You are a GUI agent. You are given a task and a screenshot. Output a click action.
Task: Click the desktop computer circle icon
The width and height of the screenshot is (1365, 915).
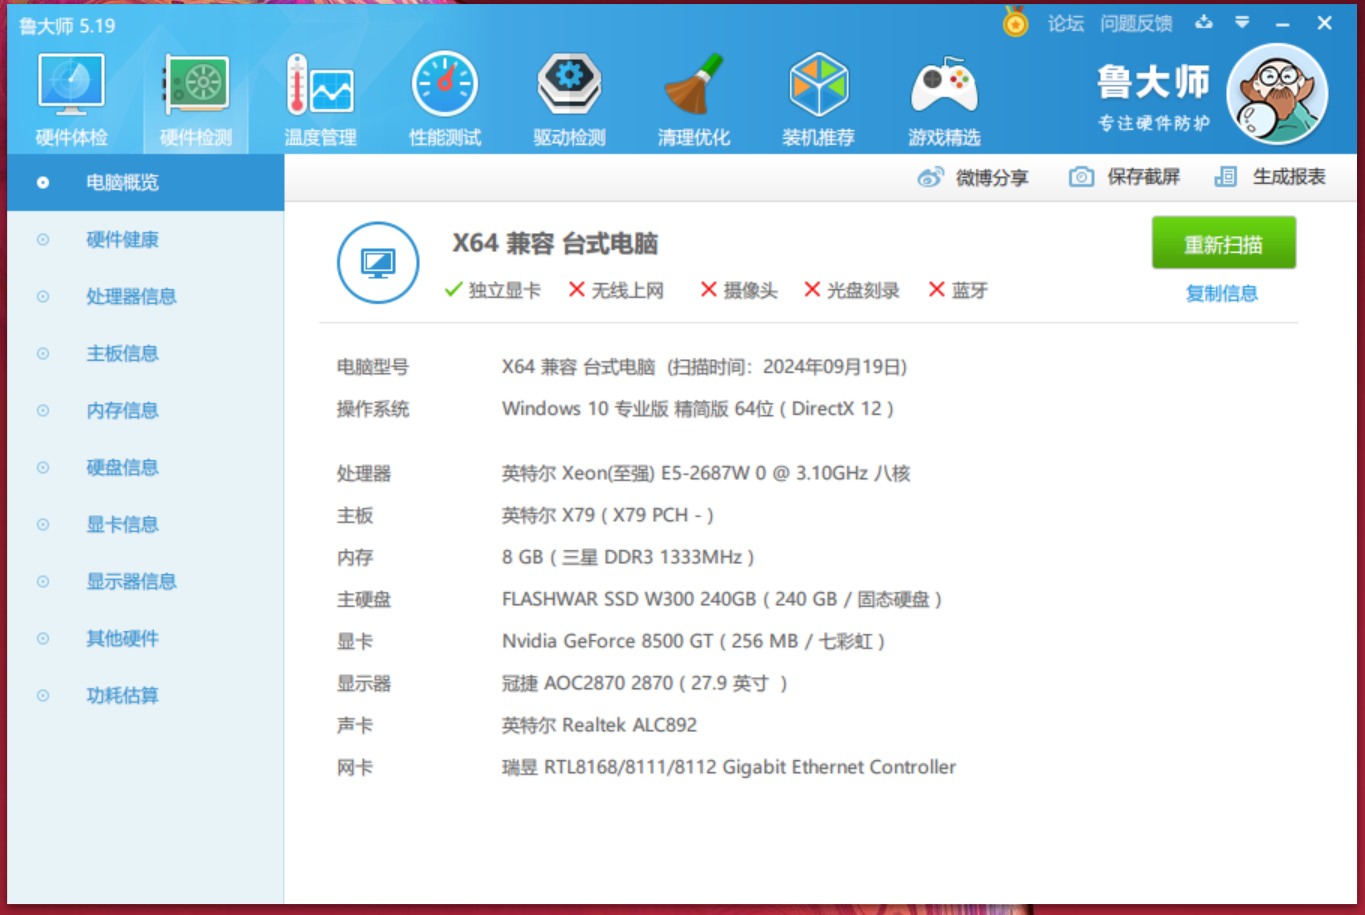tap(378, 263)
